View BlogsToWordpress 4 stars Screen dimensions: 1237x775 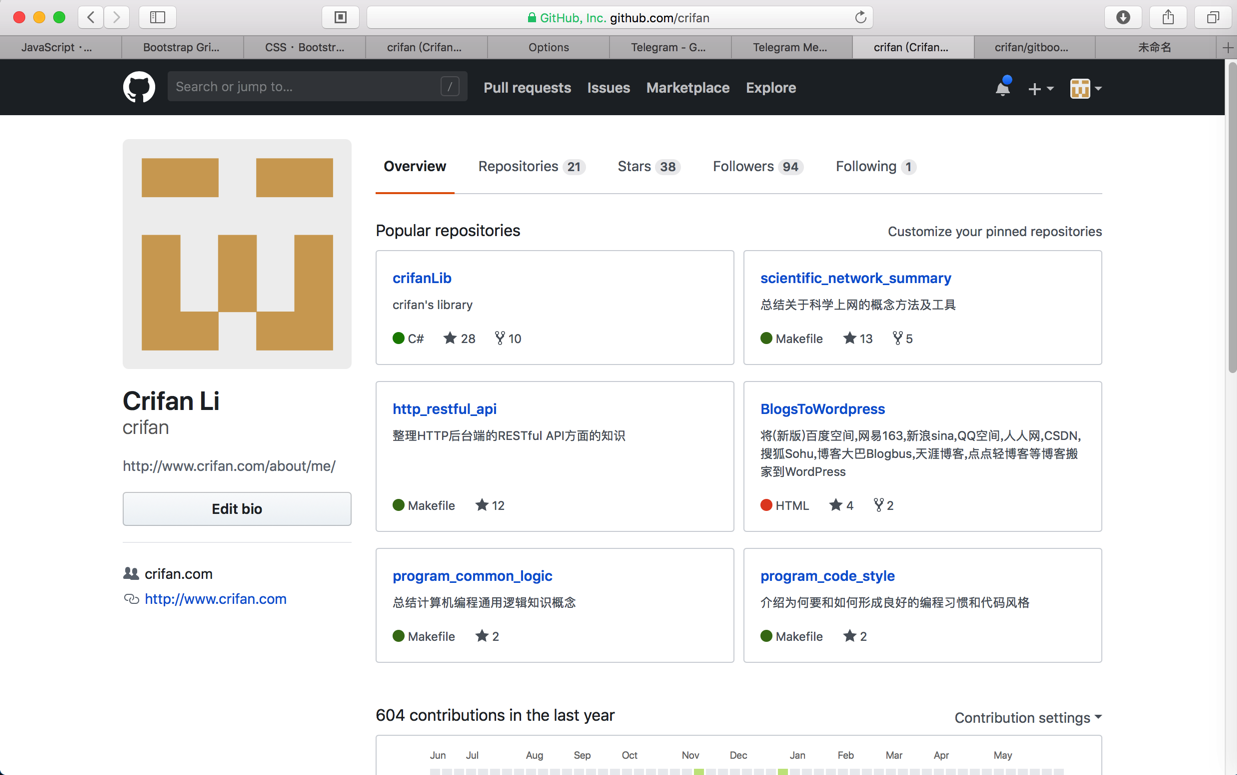pyautogui.click(x=841, y=506)
